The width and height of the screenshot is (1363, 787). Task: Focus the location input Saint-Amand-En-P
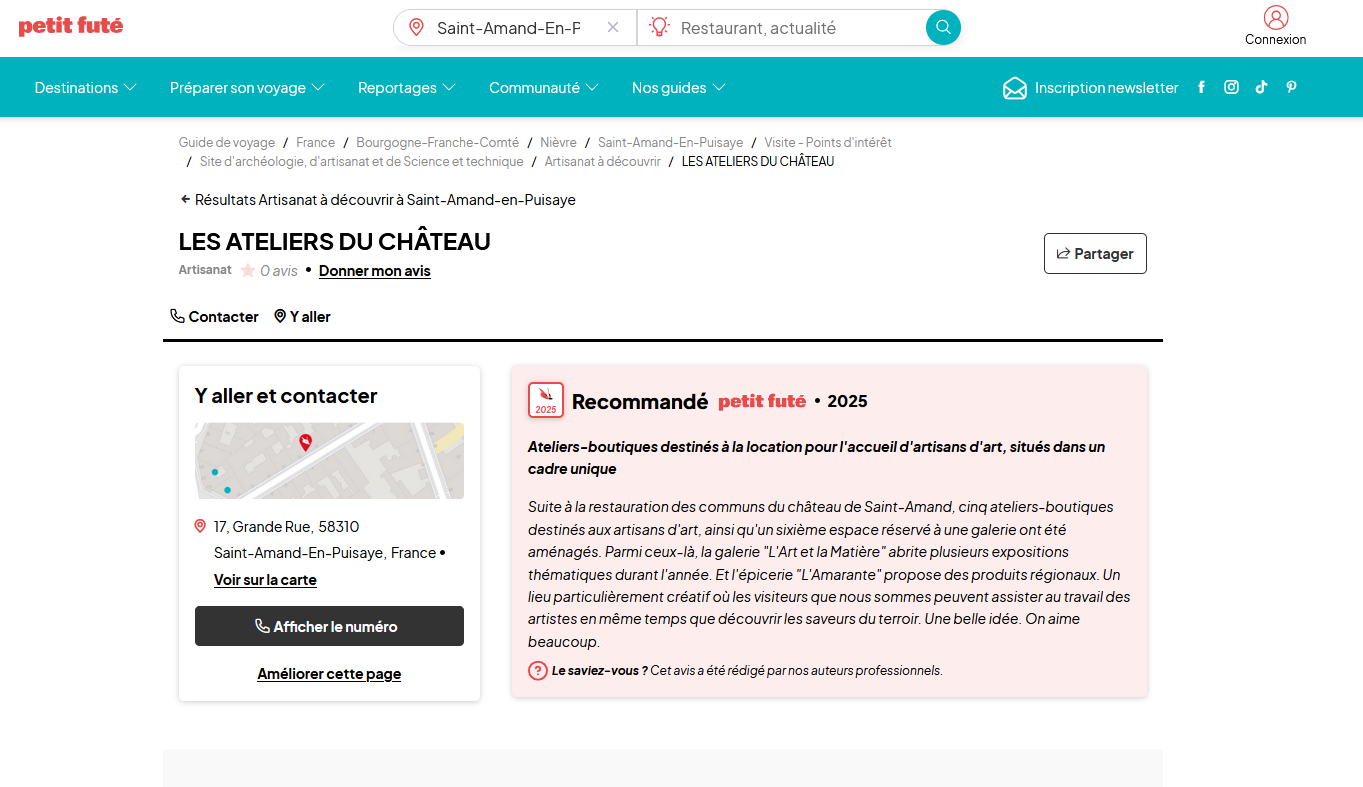click(x=509, y=28)
